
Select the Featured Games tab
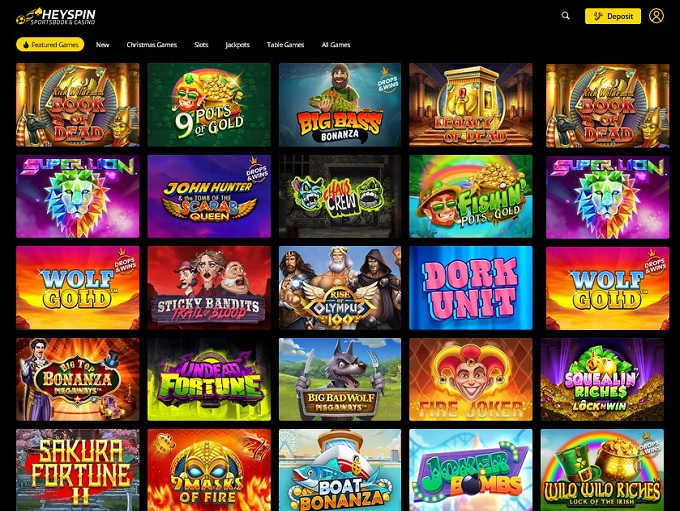tap(50, 44)
